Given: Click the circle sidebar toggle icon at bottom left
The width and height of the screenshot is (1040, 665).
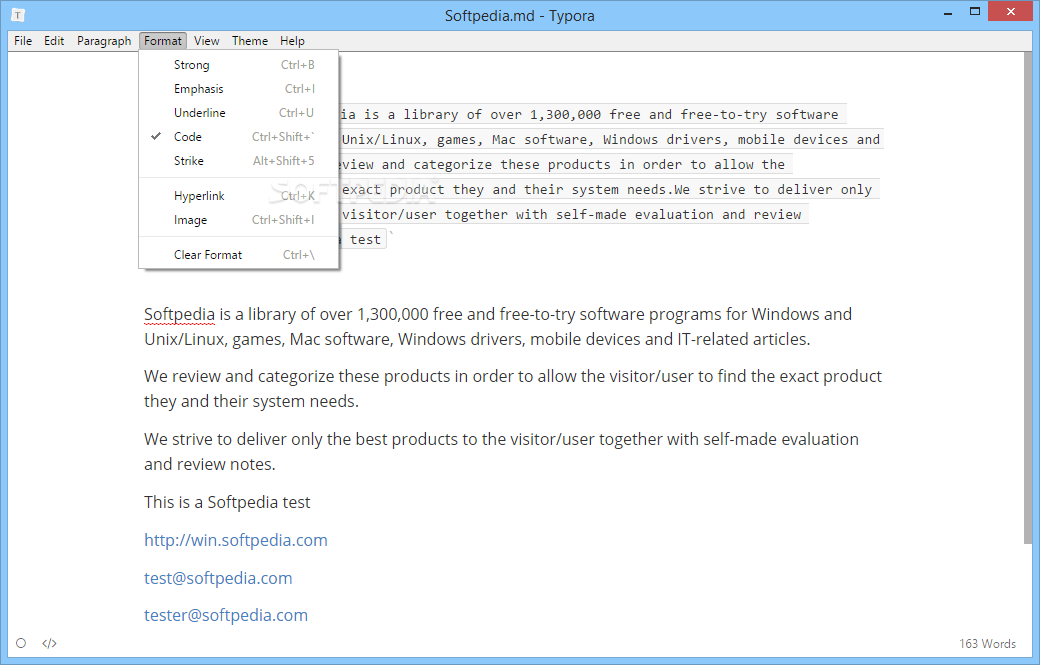Looking at the screenshot, I should click(21, 643).
